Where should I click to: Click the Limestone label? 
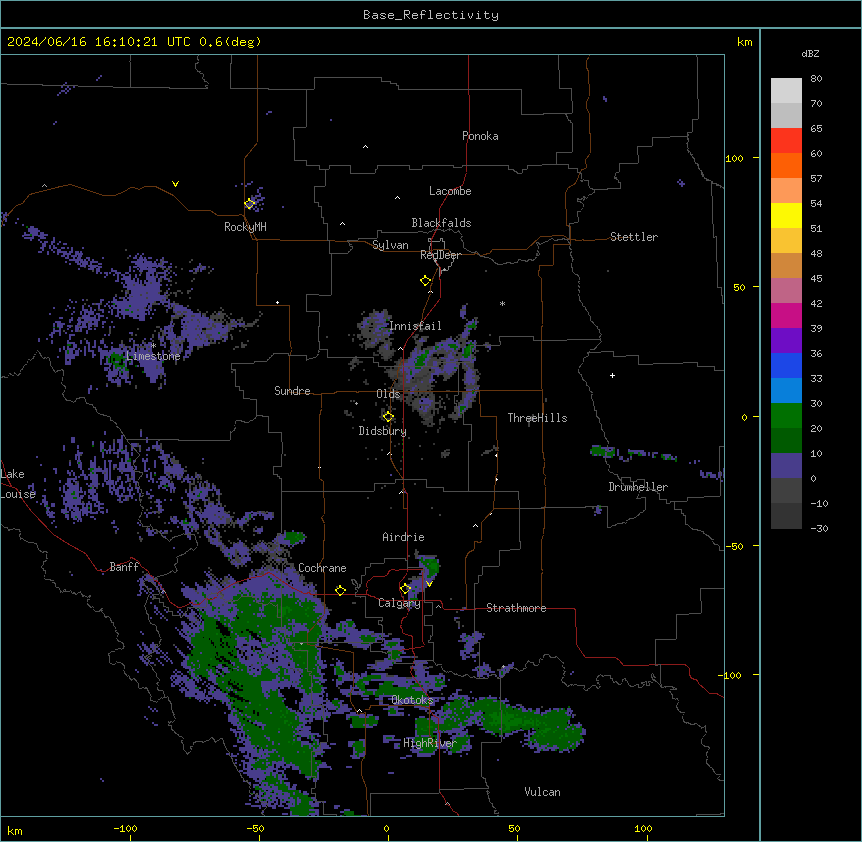coord(153,356)
